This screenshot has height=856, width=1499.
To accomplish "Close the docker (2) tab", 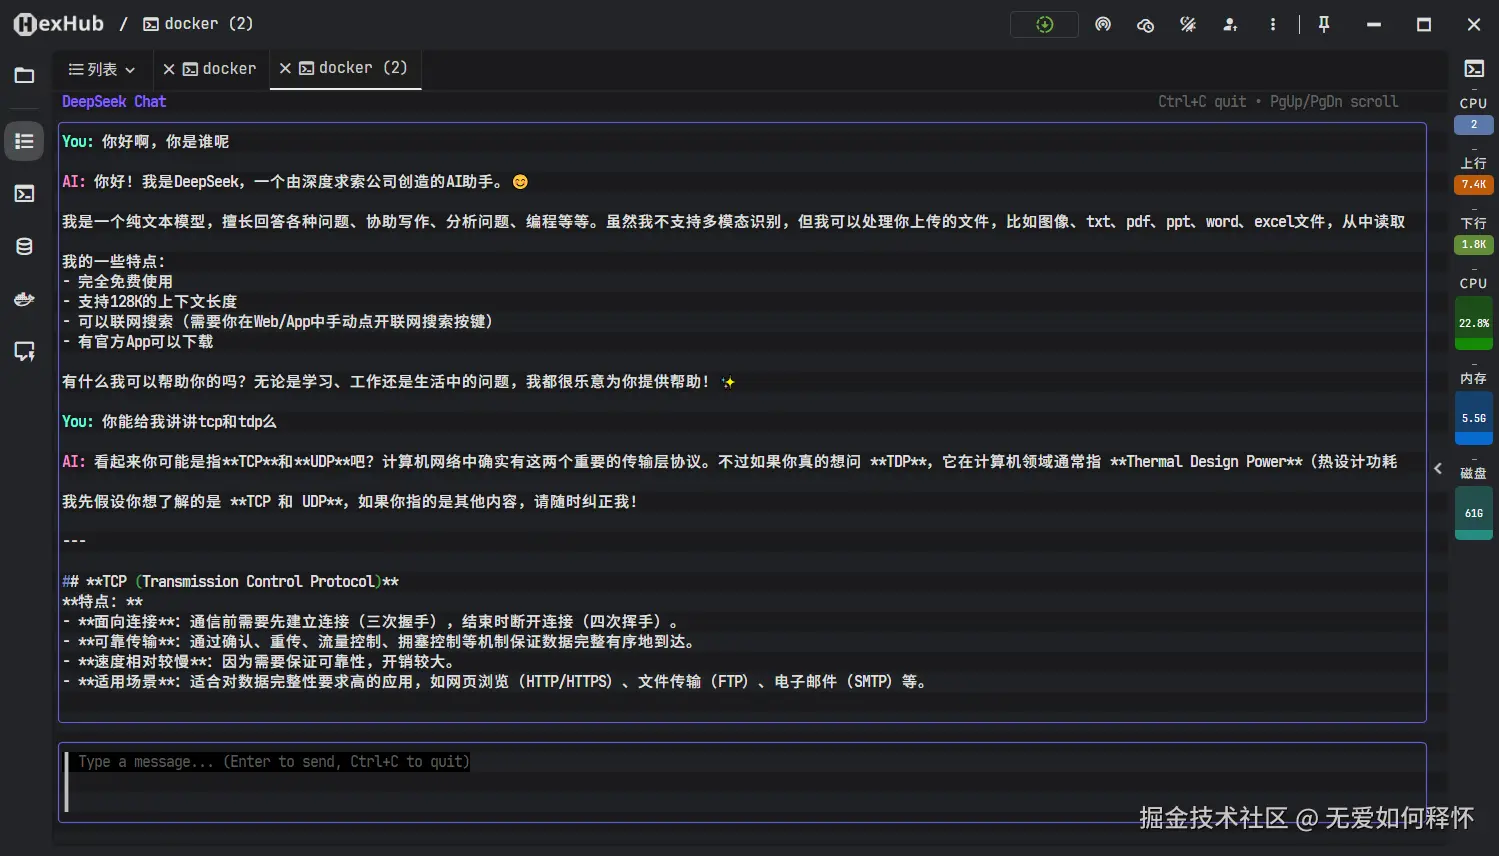I will 285,68.
